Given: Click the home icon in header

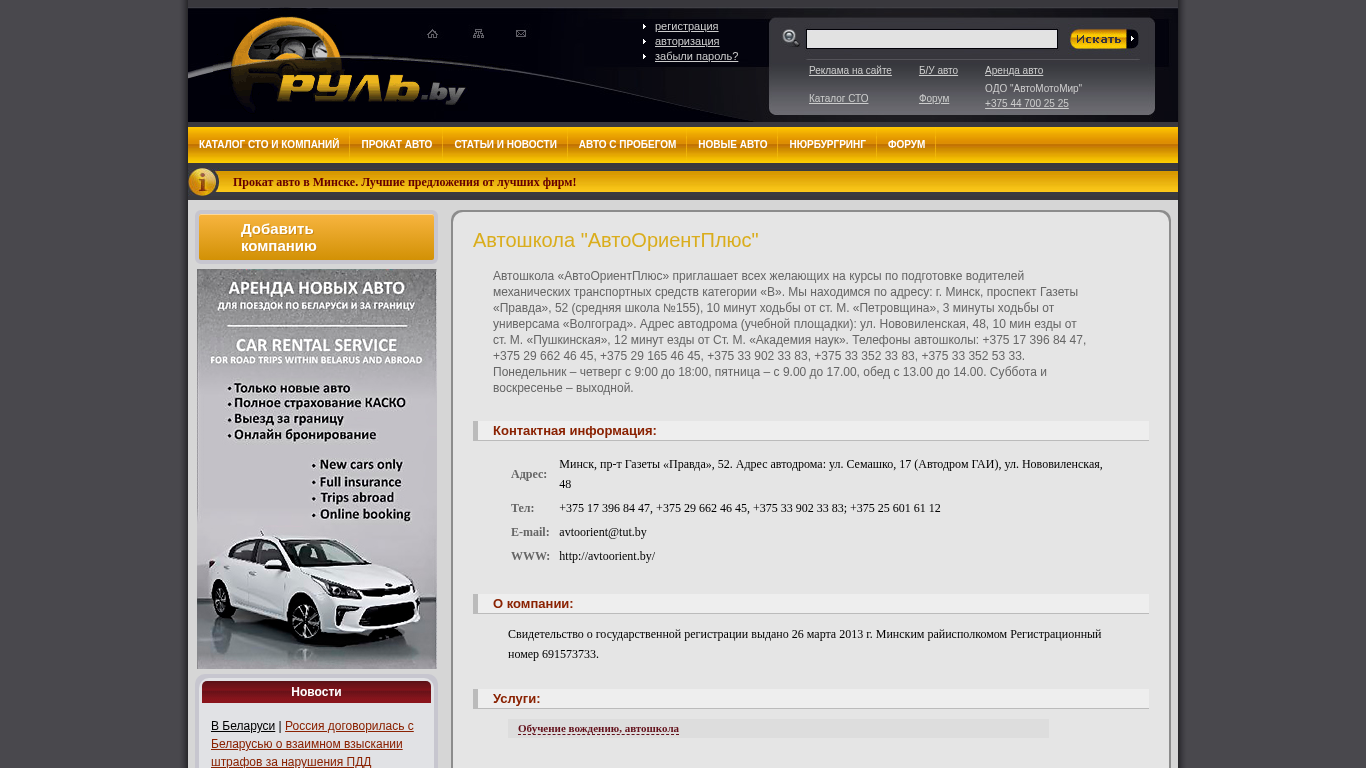Looking at the screenshot, I should (432, 34).
